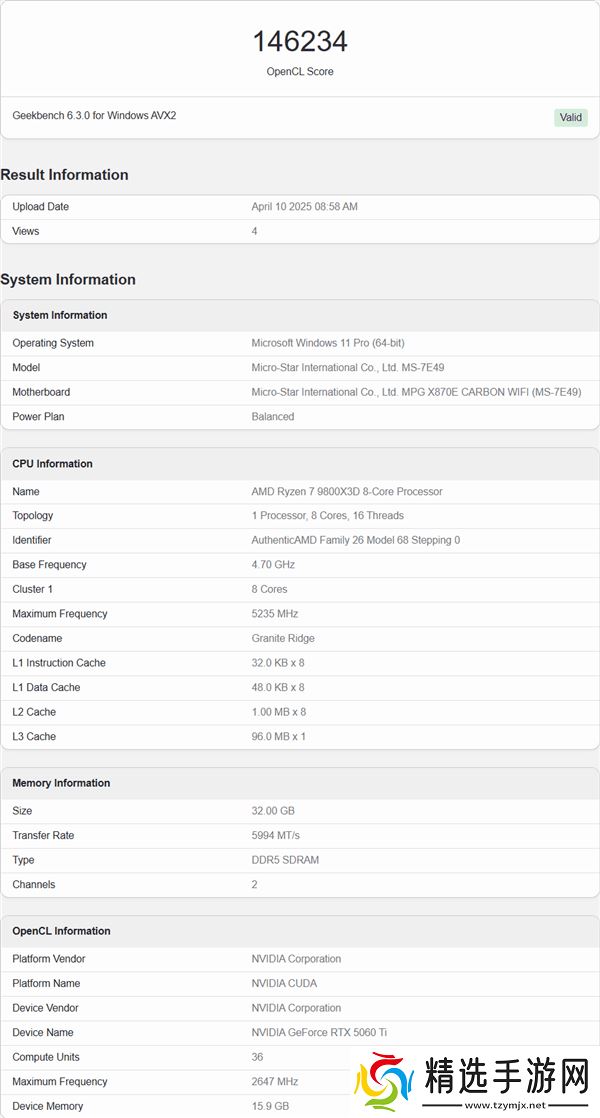Click the Views row
Viewport: 600px width, 1118px height.
(x=300, y=231)
